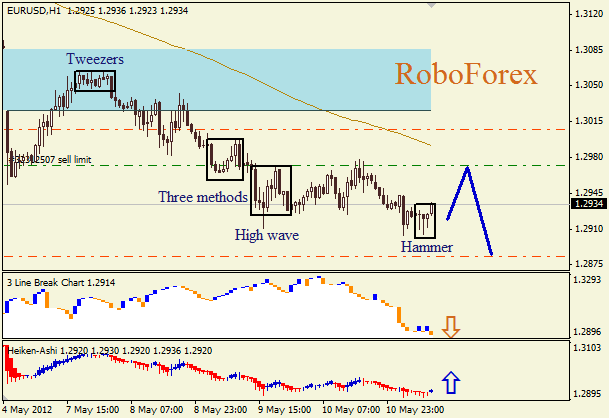Click the EURUSD,H1 chart title
609x418 pixels.
38,10
